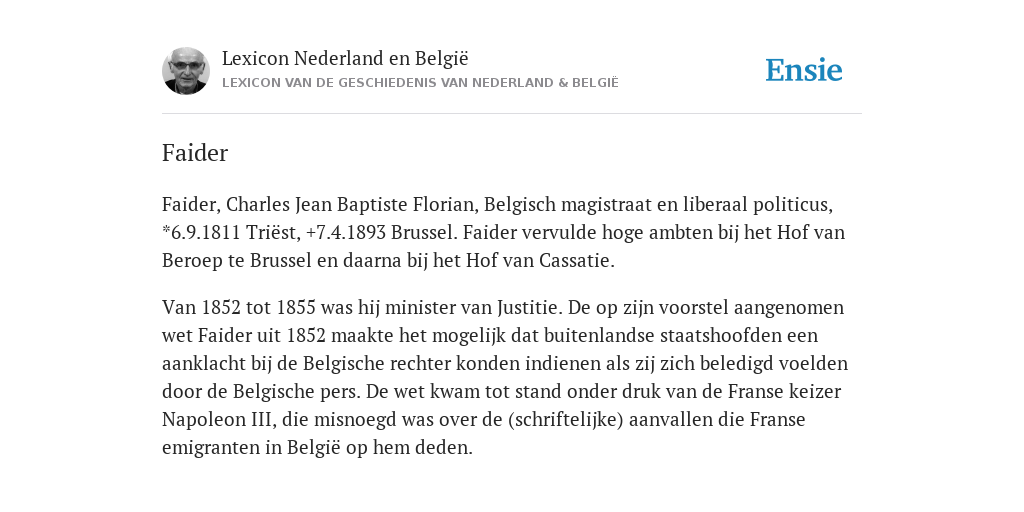Click the phrase Van 1852 tot 1855

tap(238, 307)
